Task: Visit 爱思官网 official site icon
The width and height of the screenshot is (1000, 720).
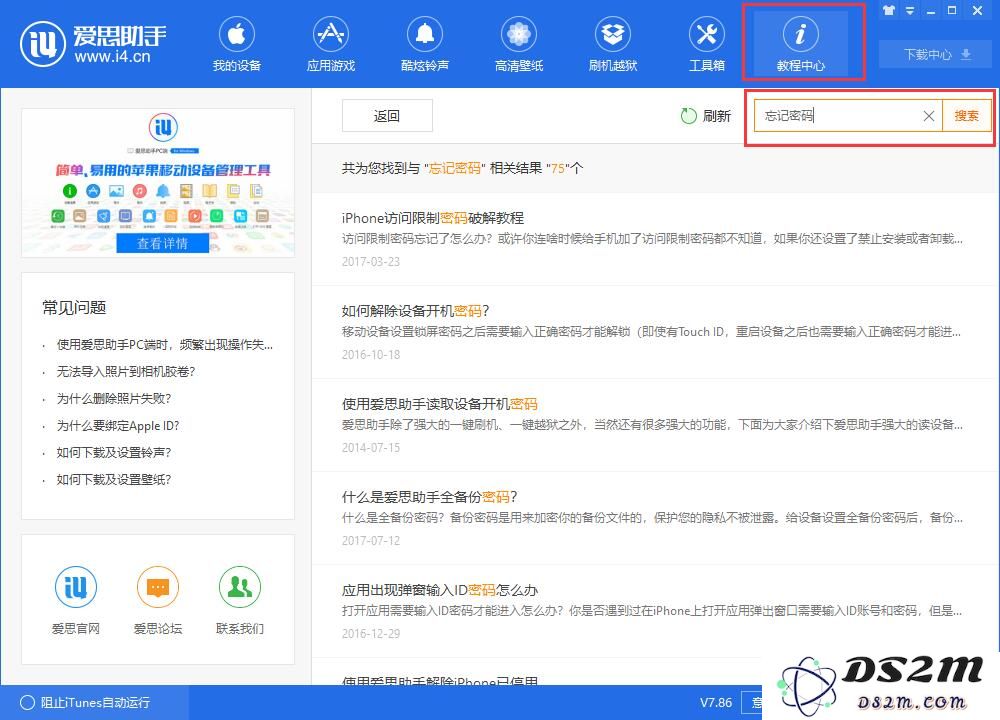Action: (x=76, y=587)
